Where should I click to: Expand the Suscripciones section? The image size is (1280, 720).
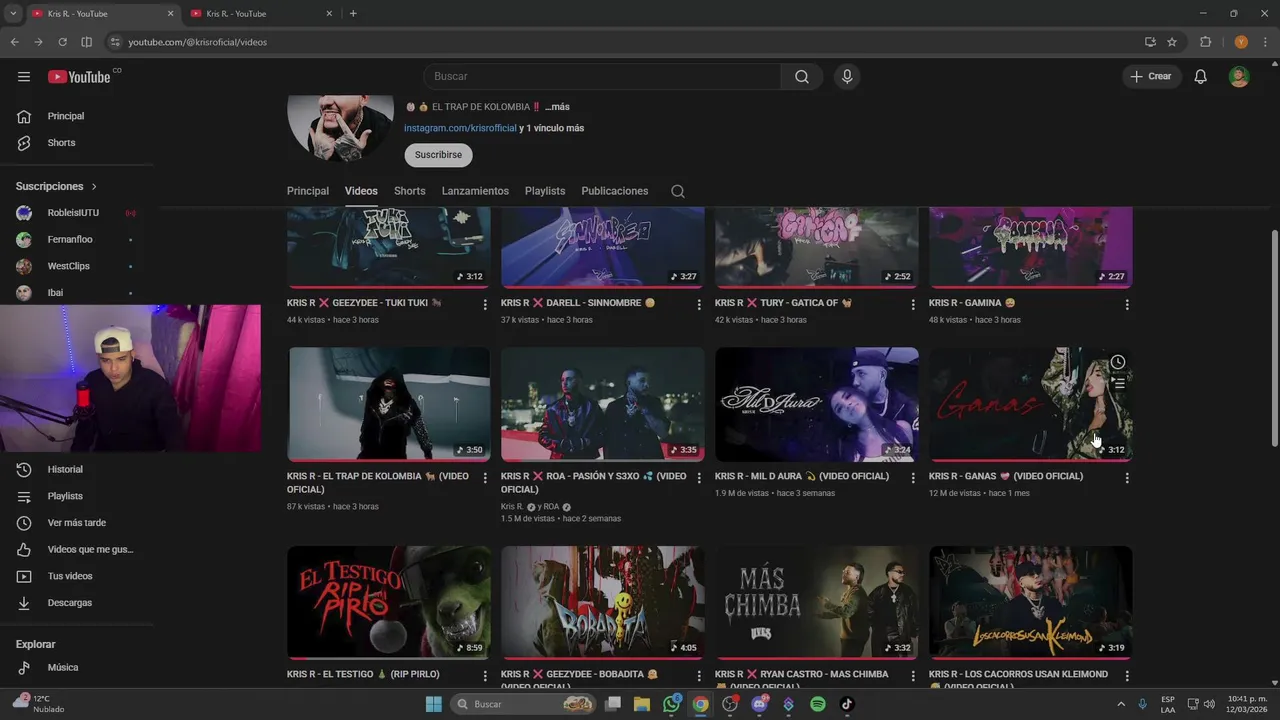tap(57, 186)
